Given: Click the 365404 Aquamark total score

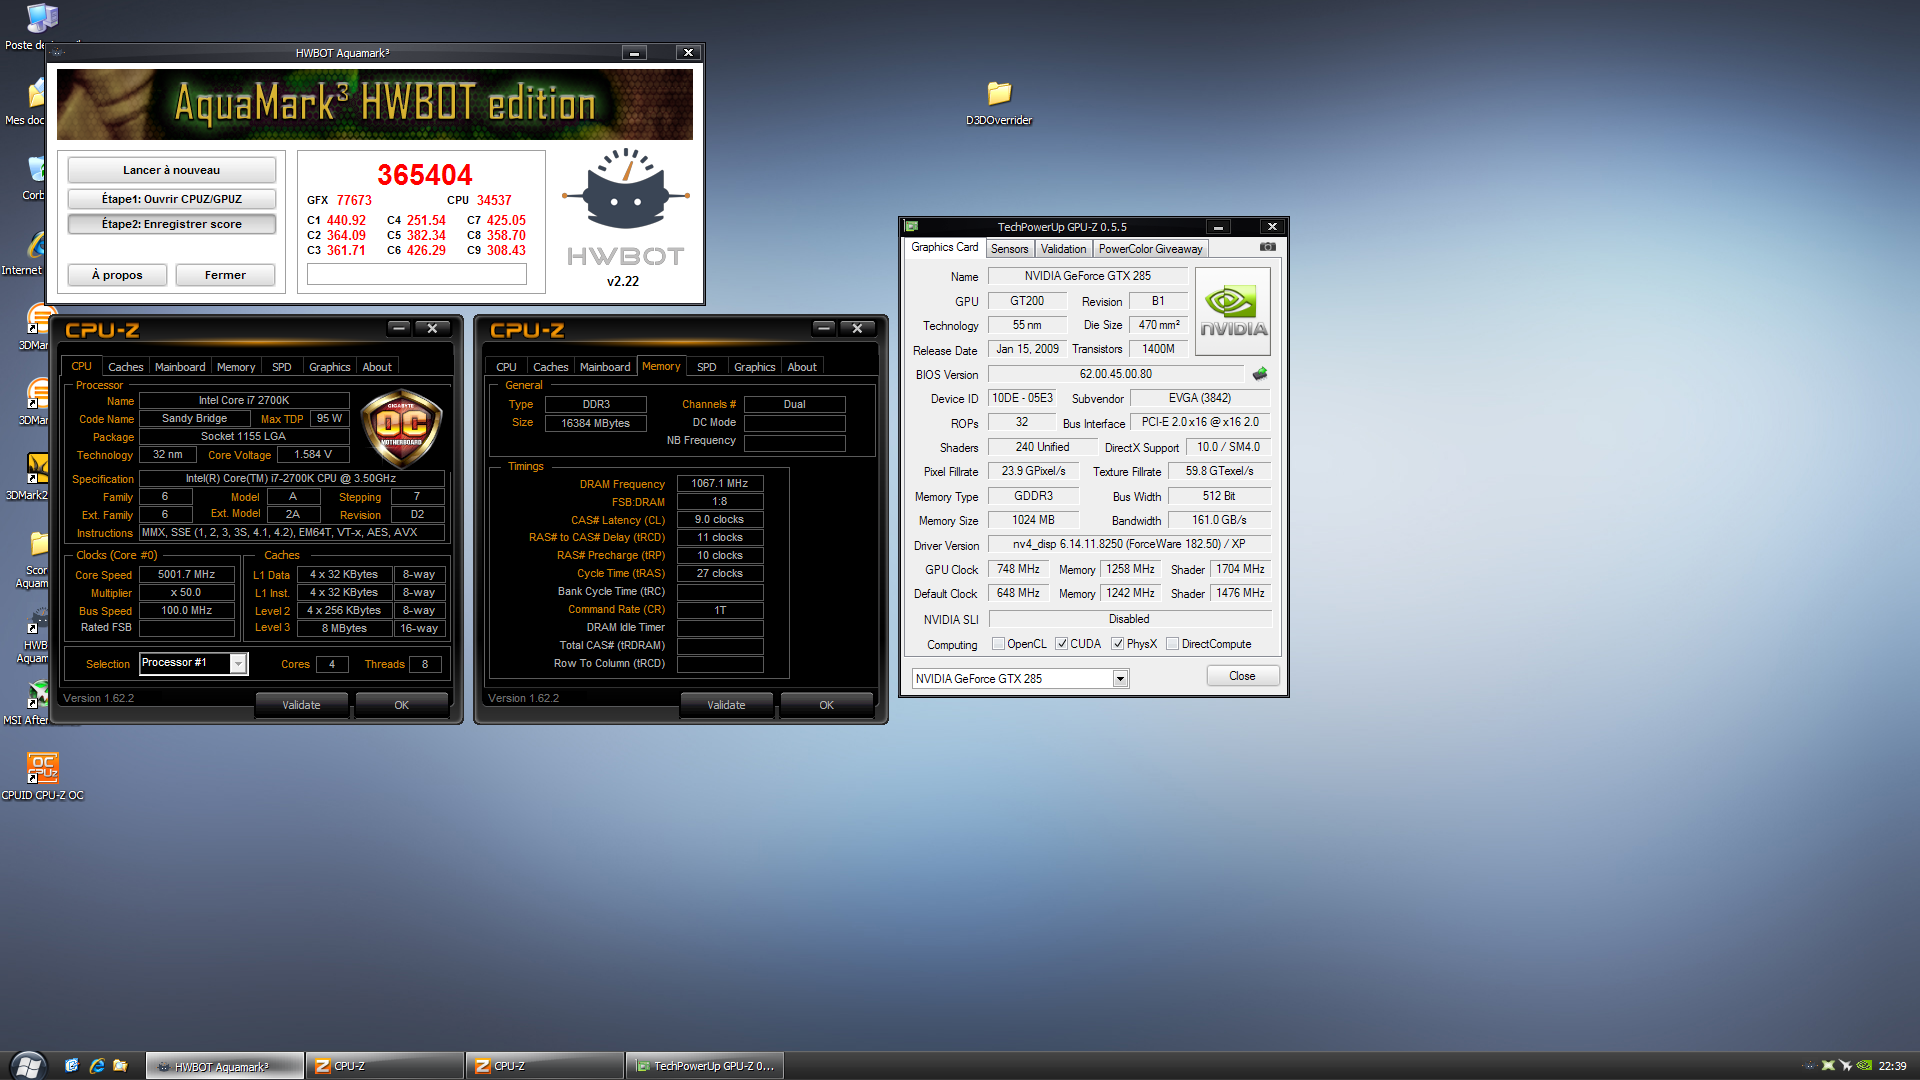Looking at the screenshot, I should coord(424,175).
